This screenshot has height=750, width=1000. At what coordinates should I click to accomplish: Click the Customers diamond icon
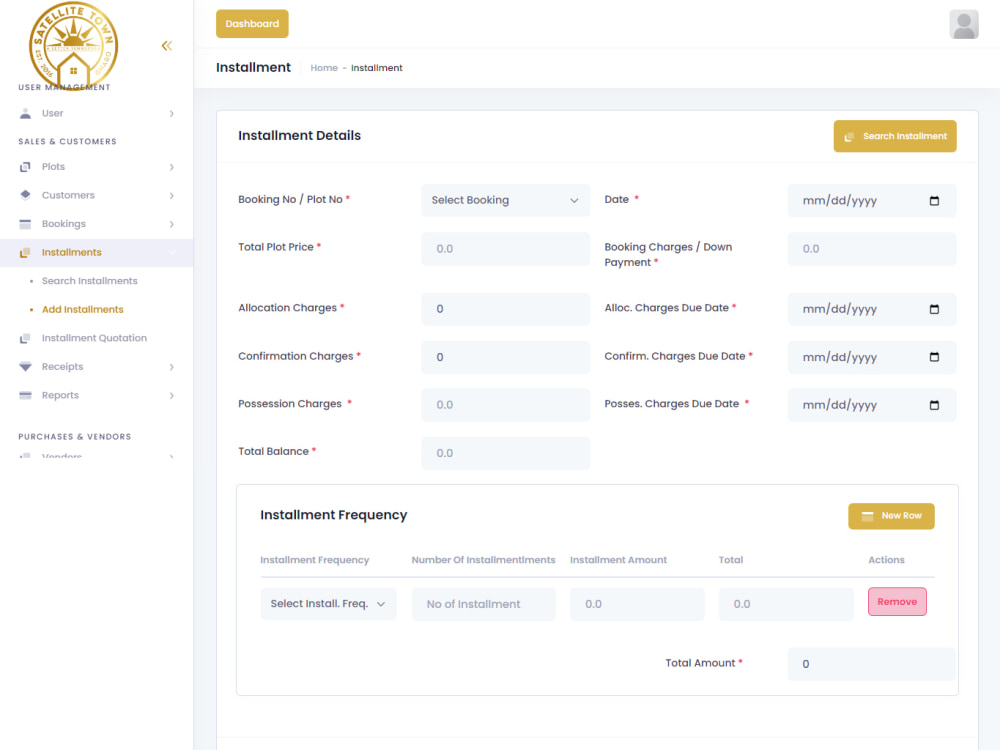click(x=25, y=195)
